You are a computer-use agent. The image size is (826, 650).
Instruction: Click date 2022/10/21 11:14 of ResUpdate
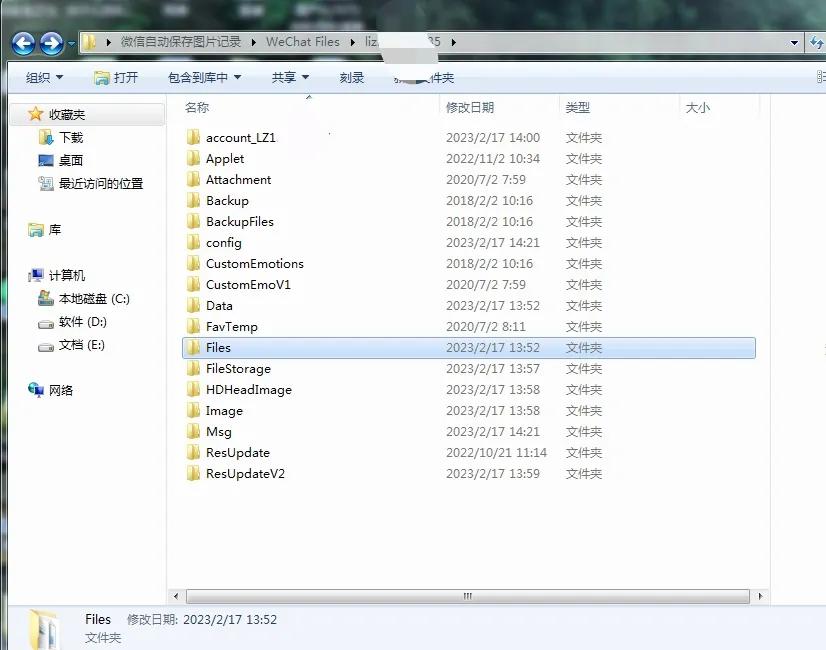496,452
